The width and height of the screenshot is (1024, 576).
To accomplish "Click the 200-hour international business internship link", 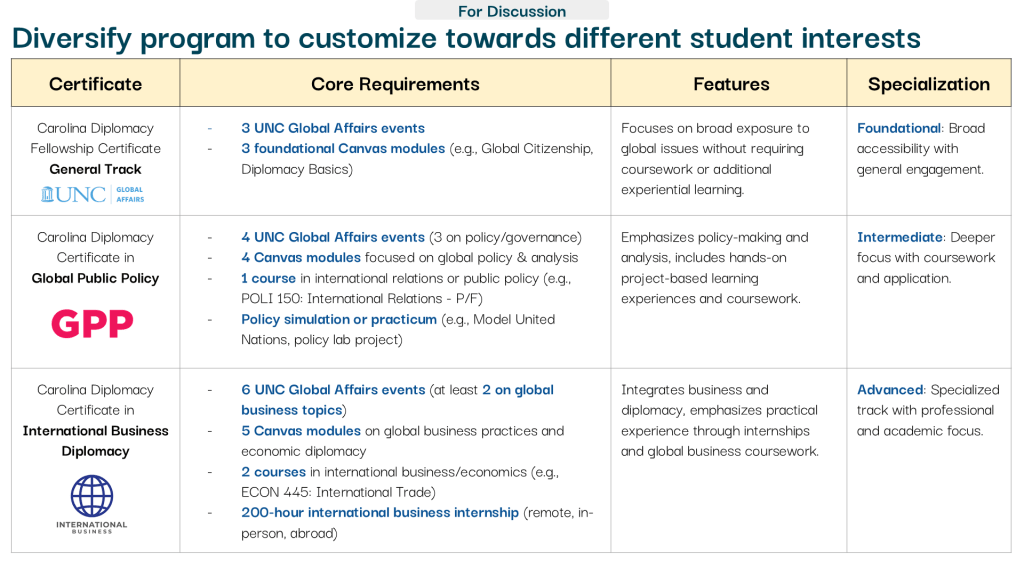I will [379, 513].
